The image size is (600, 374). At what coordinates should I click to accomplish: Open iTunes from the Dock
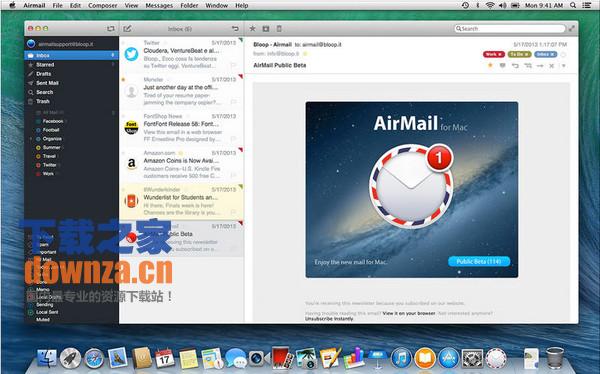[401, 358]
